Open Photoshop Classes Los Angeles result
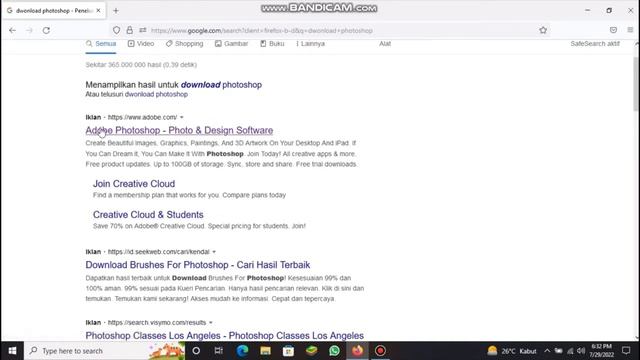Viewport: 640px width, 360px height. [x=224, y=336]
